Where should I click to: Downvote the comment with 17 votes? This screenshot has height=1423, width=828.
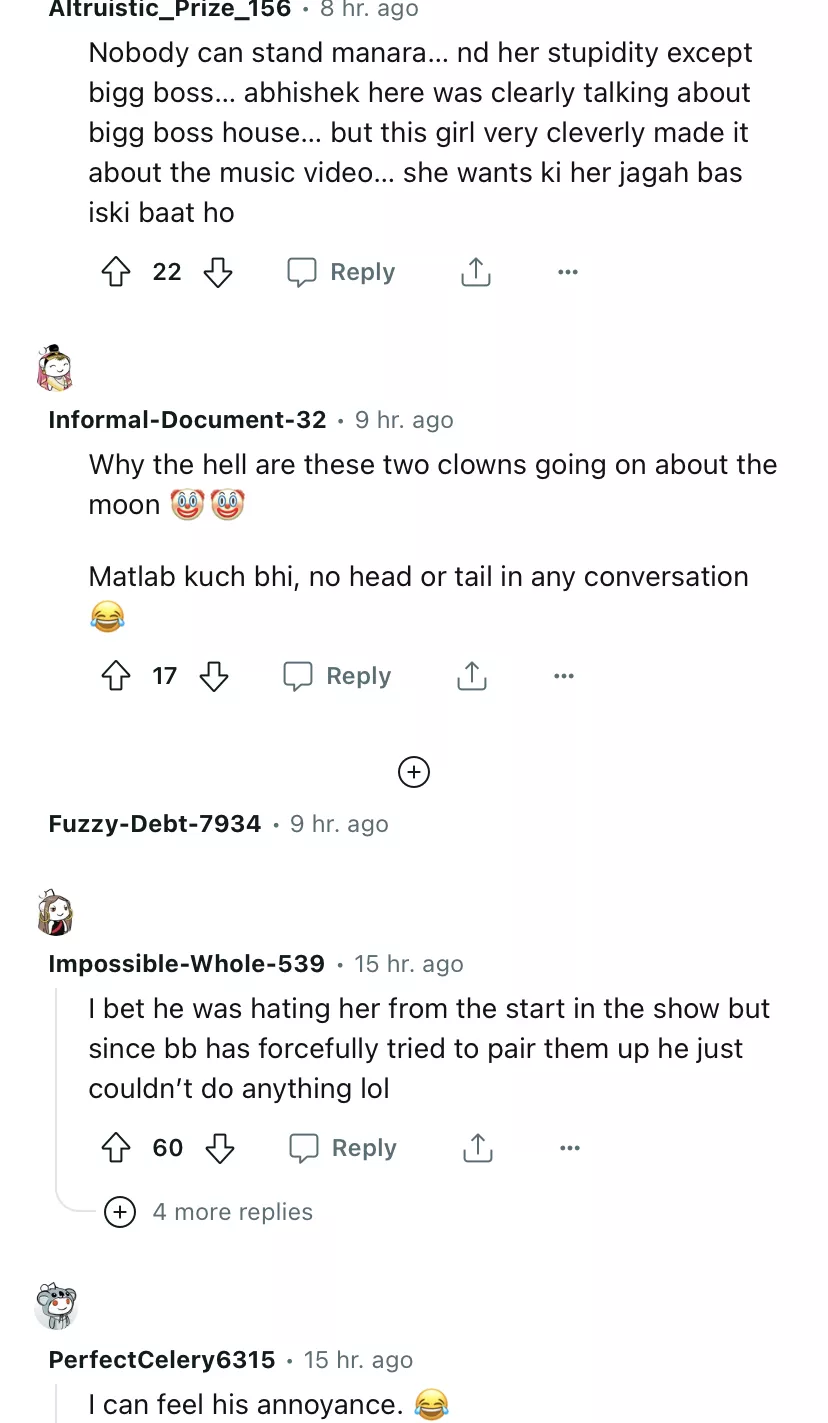click(214, 677)
